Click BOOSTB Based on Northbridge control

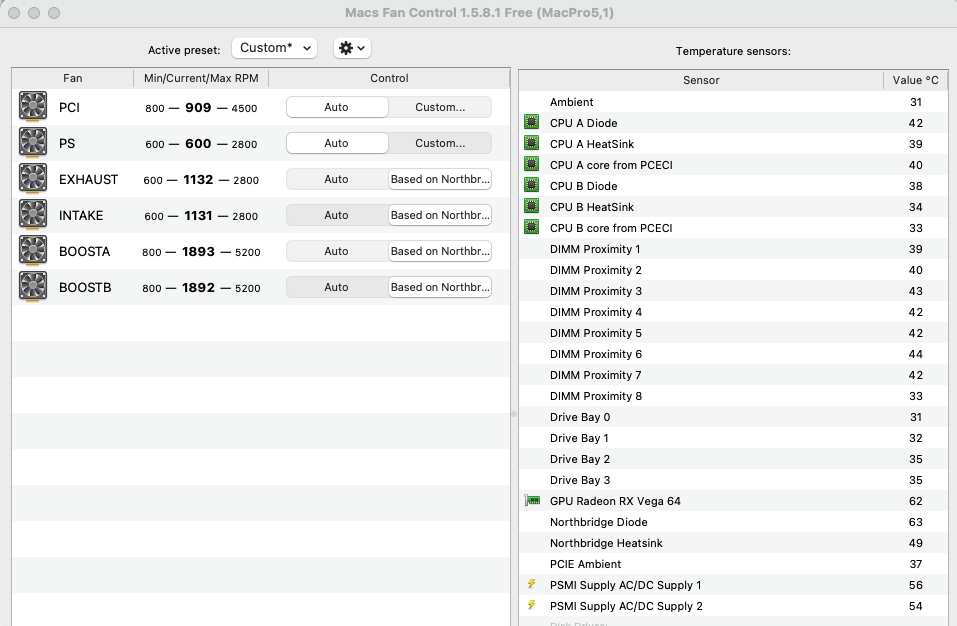click(x=440, y=287)
